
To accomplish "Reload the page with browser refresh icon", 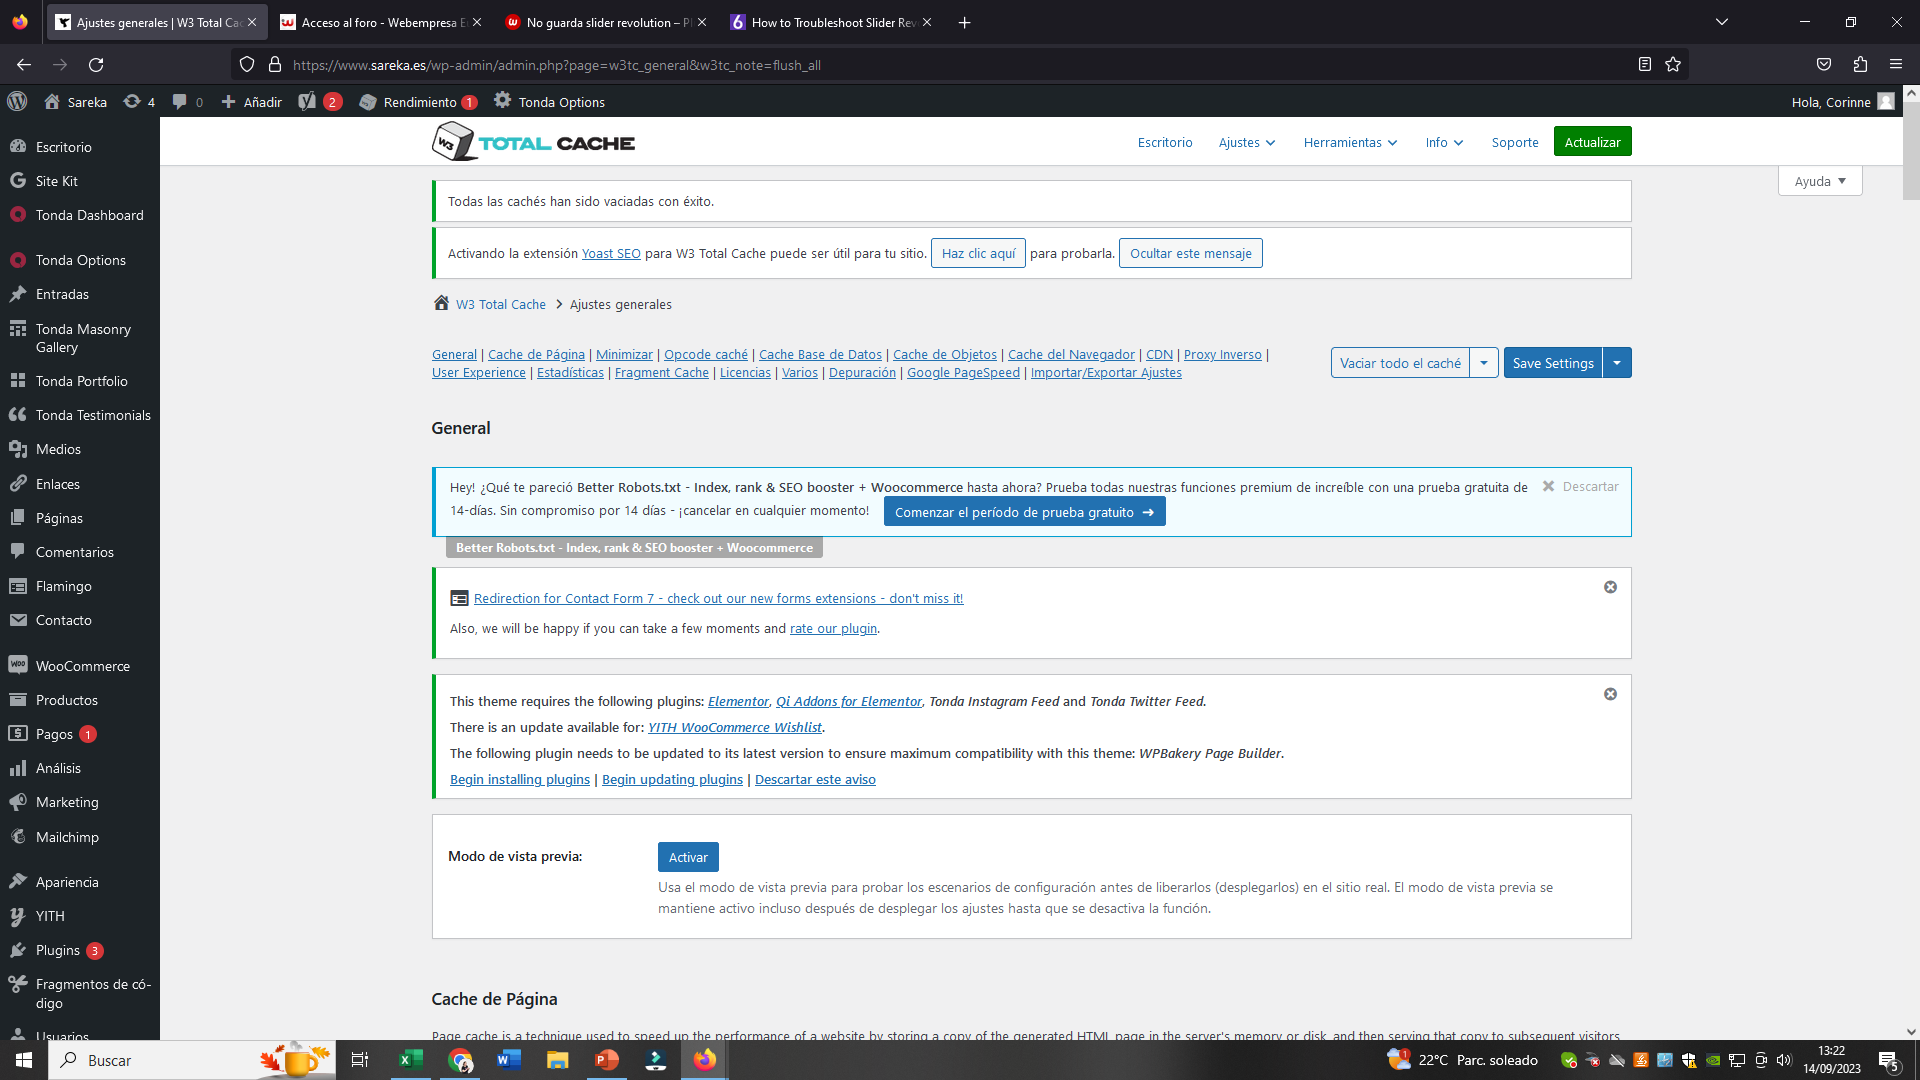I will (x=96, y=65).
